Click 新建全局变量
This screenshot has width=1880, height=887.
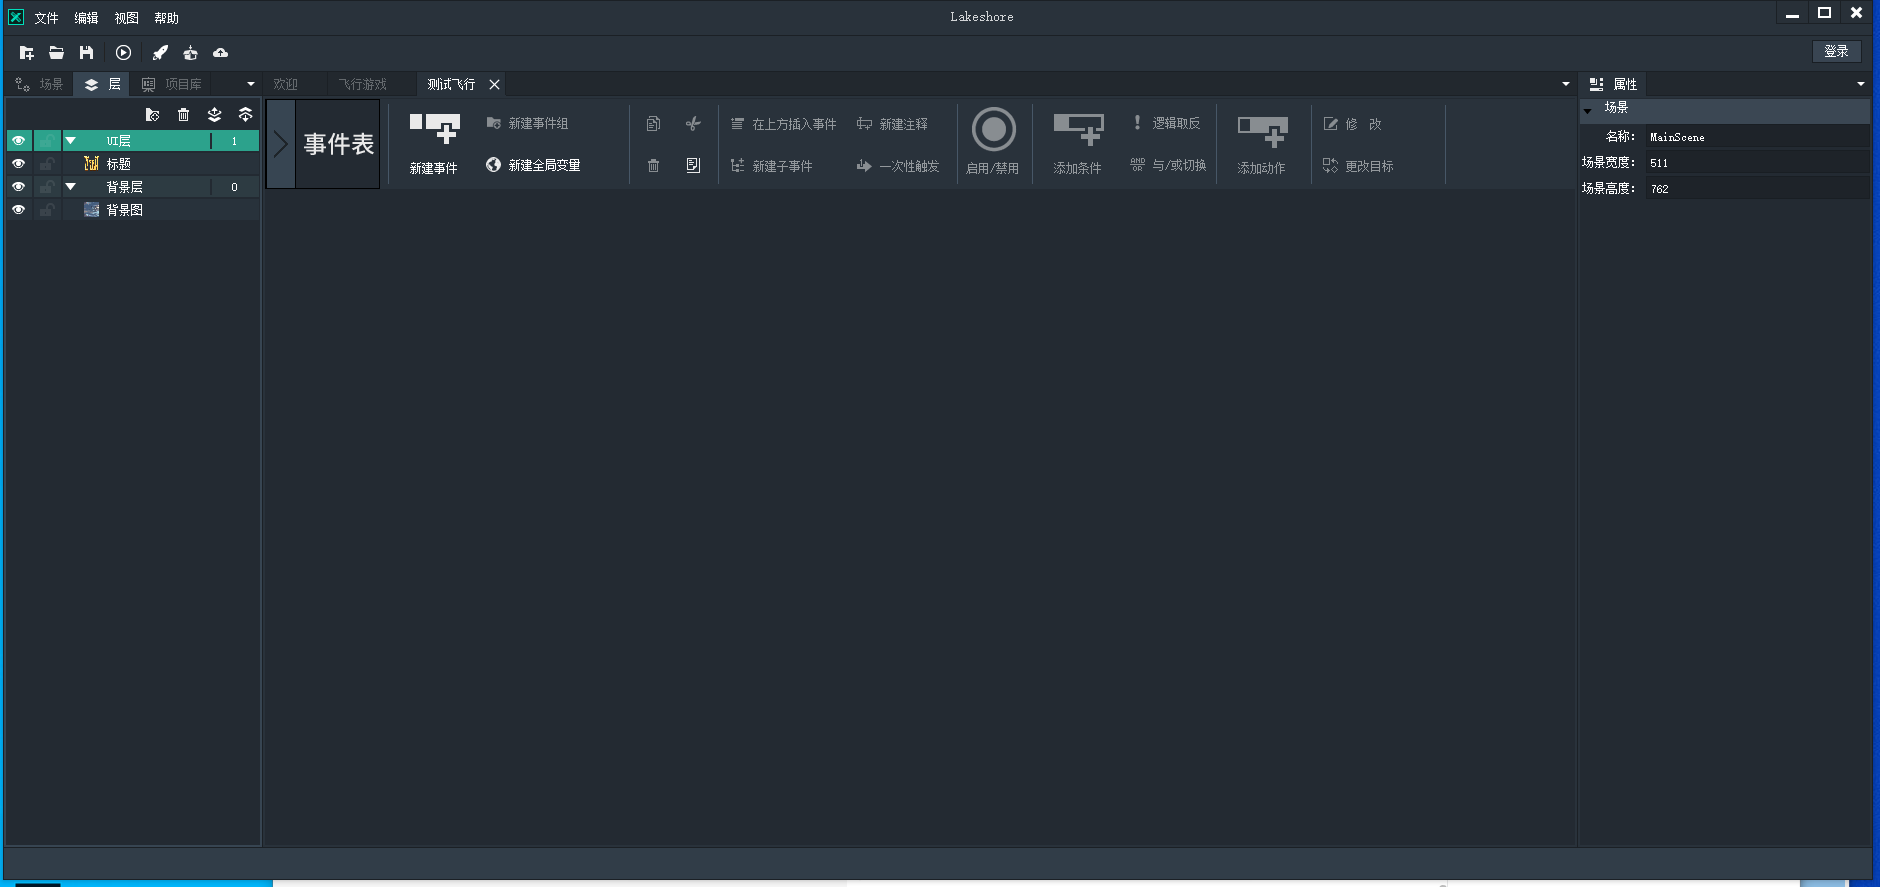pyautogui.click(x=533, y=165)
